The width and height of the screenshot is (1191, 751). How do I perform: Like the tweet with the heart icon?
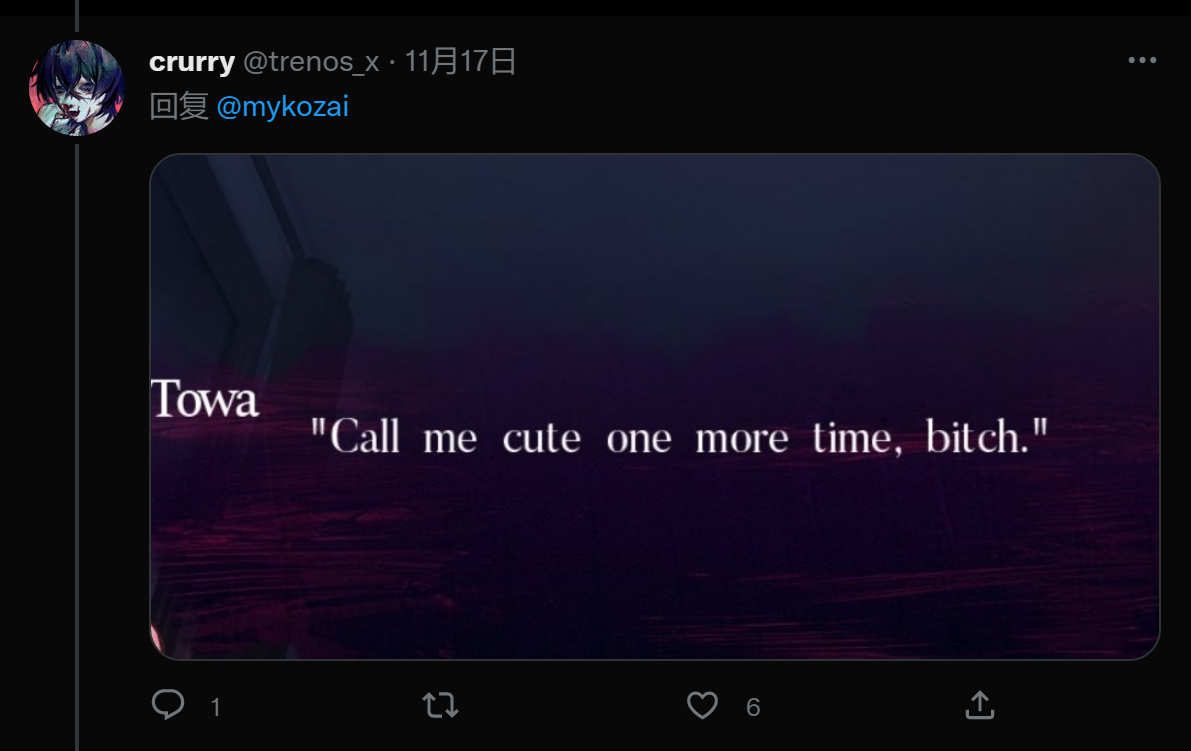(x=703, y=705)
